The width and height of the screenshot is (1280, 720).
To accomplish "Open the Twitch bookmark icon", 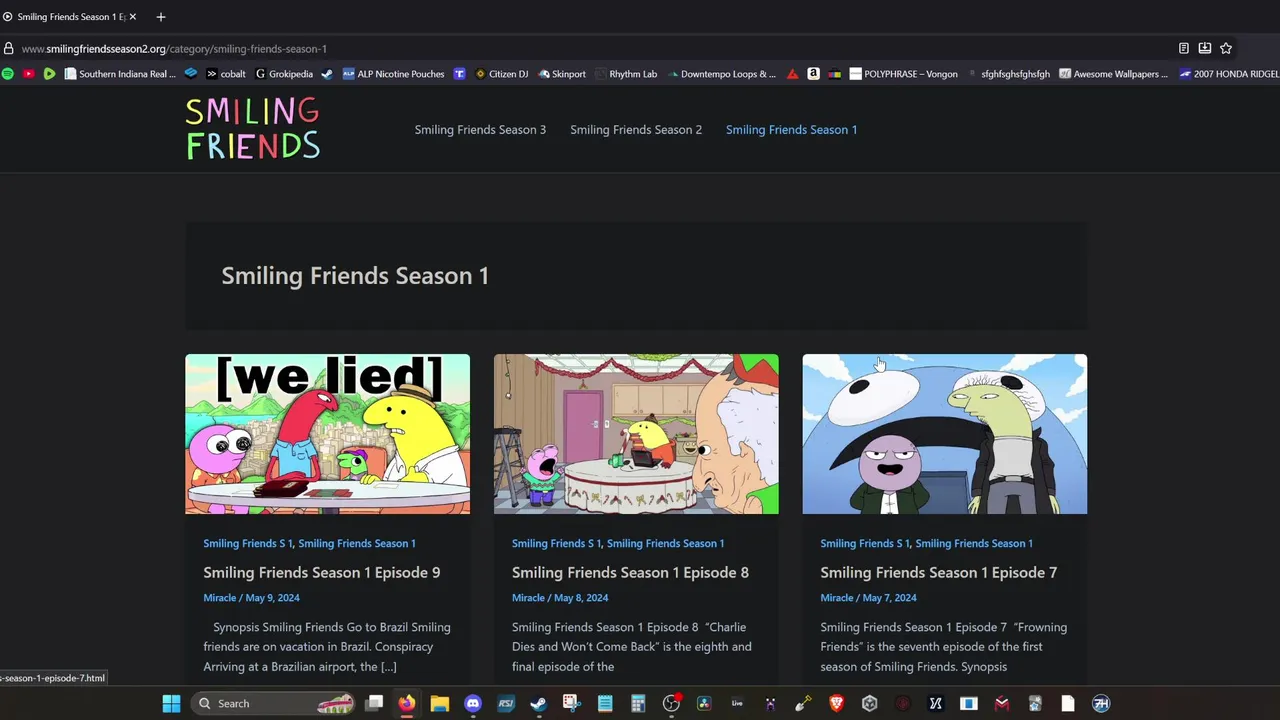I will click(459, 74).
